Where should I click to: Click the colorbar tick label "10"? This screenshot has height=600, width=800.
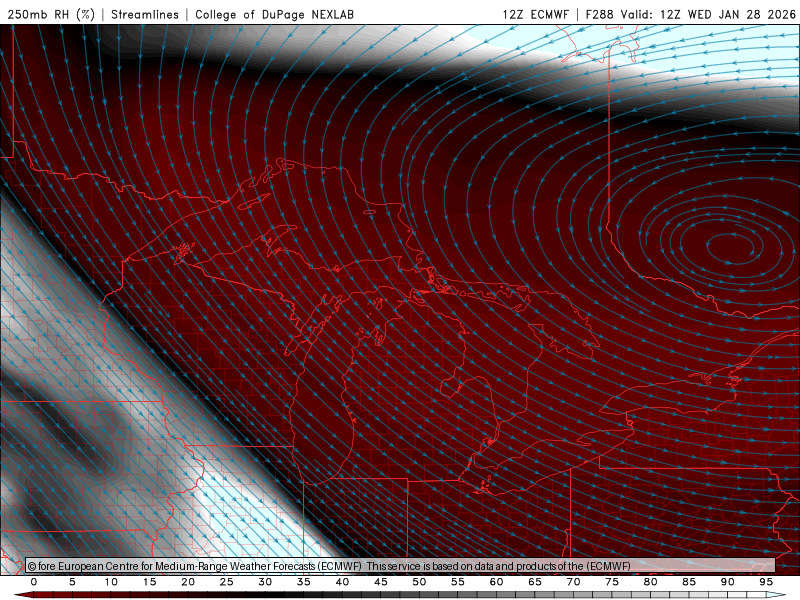pyautogui.click(x=111, y=582)
